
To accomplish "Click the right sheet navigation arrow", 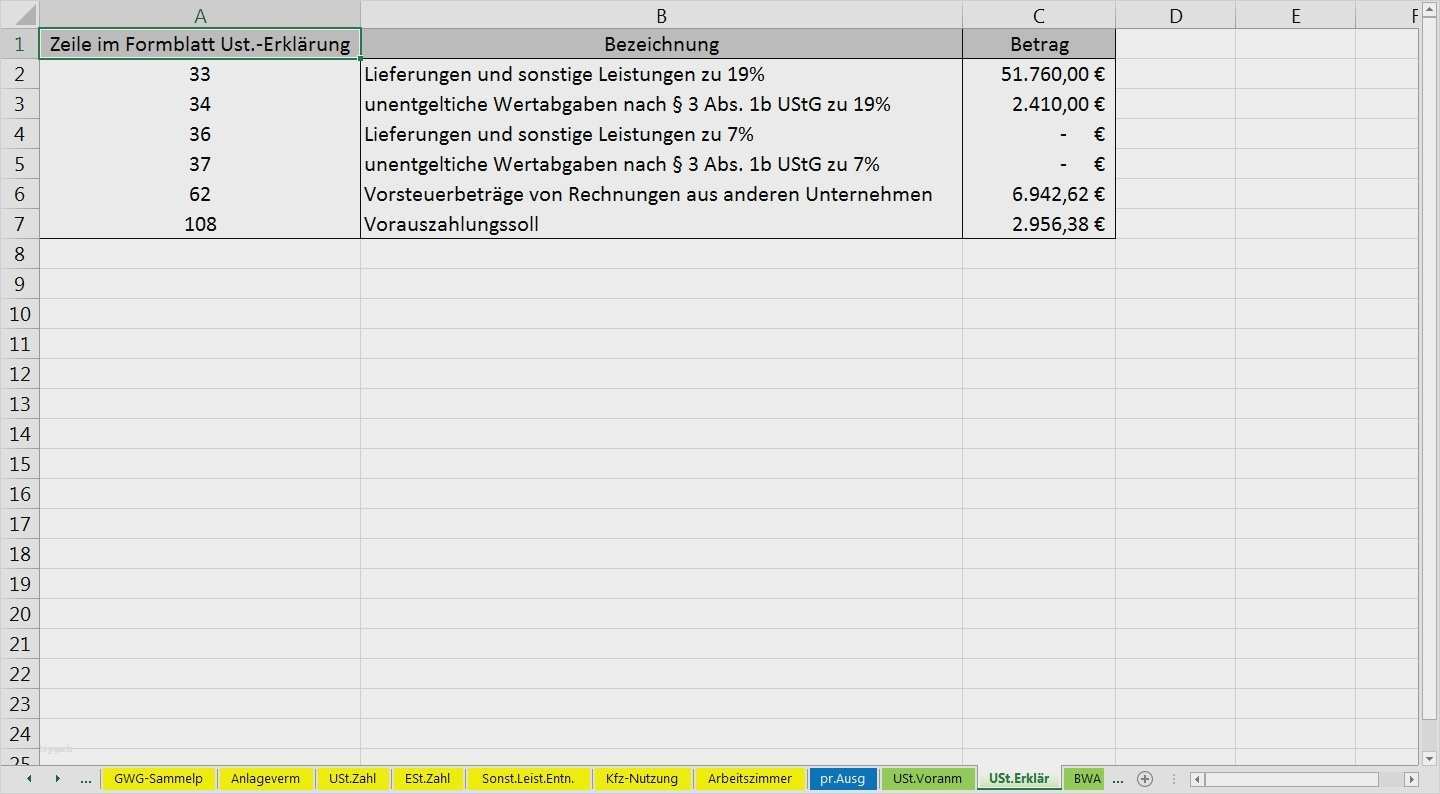I will 57,778.
